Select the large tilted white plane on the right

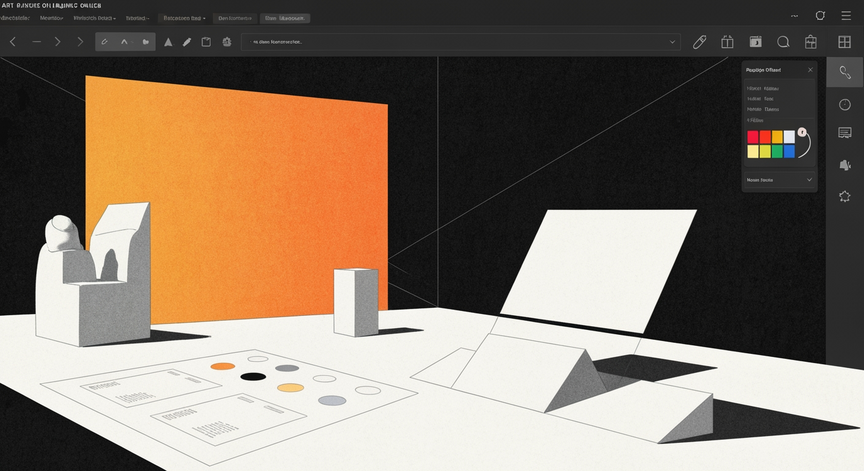598,270
